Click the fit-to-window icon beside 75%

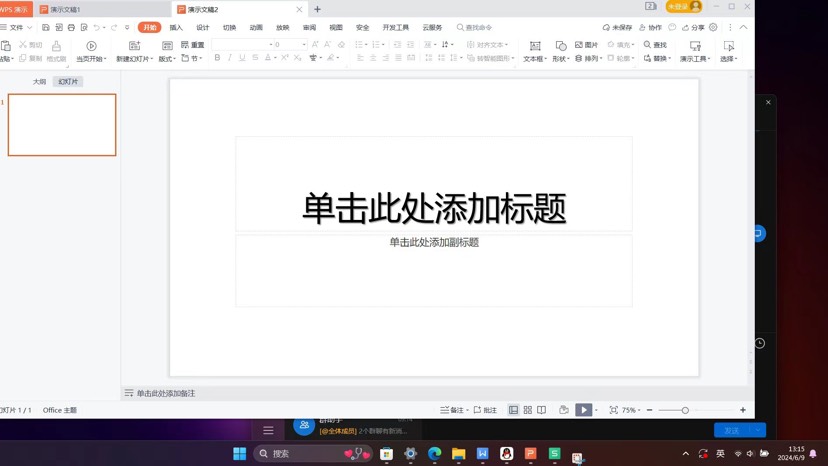pos(613,410)
